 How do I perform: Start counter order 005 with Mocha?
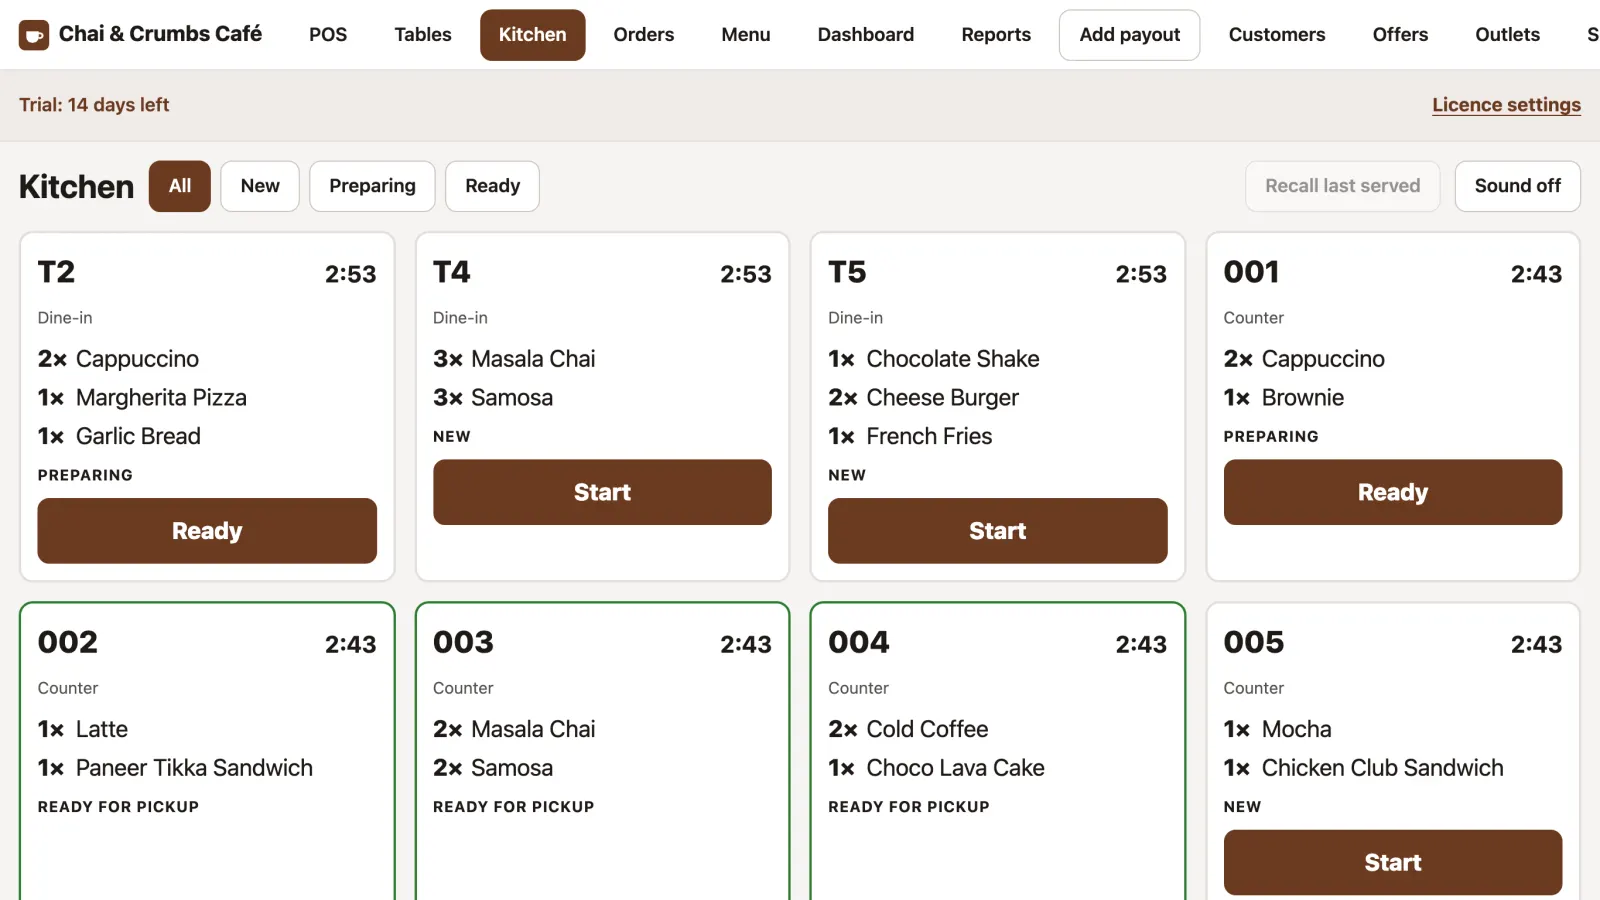[1393, 862]
